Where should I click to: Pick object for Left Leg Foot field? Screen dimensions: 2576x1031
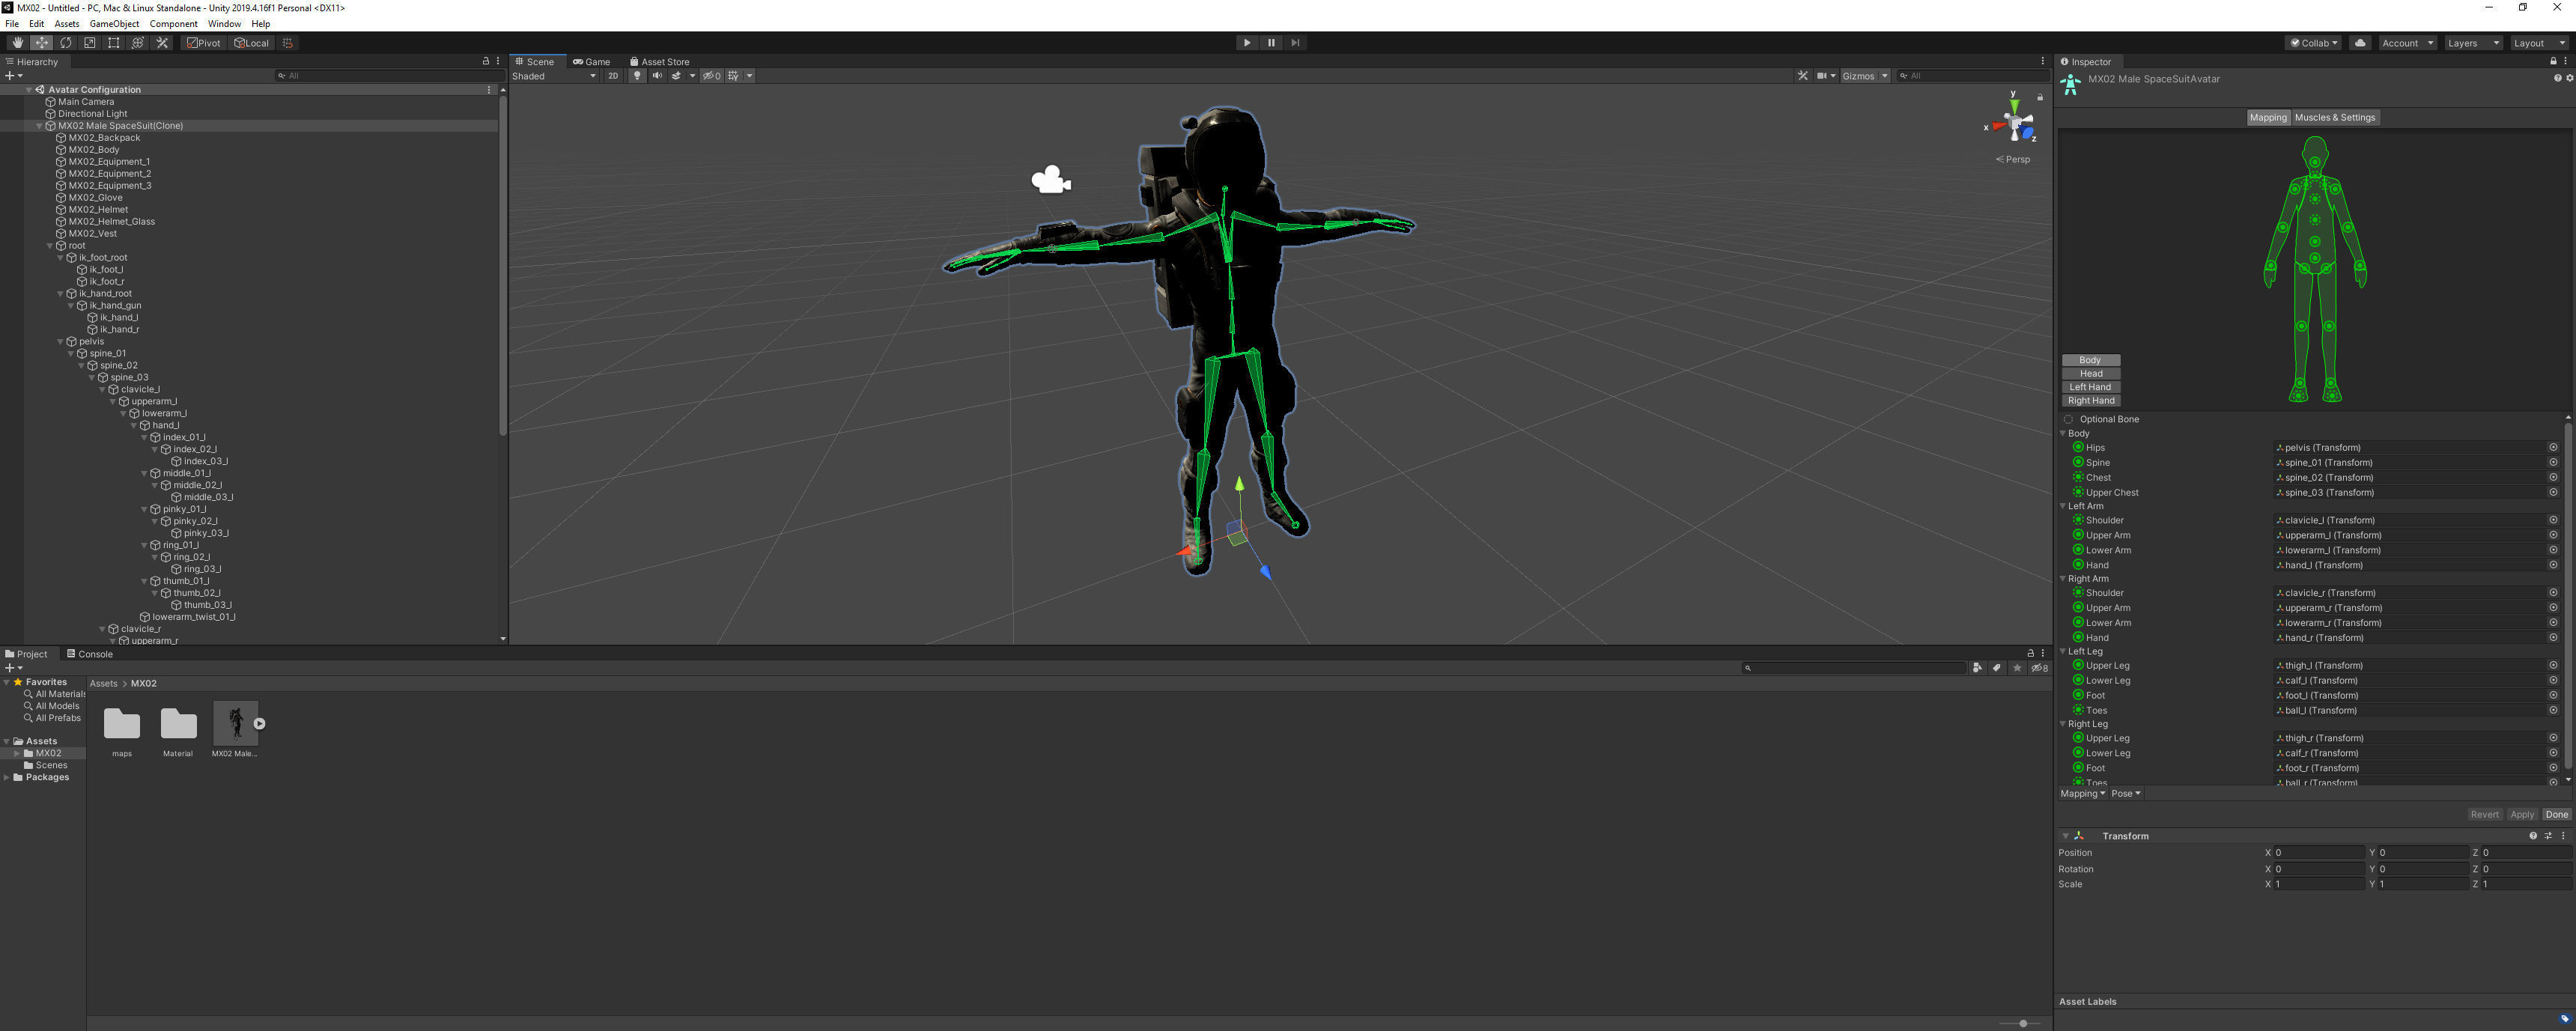point(2552,696)
